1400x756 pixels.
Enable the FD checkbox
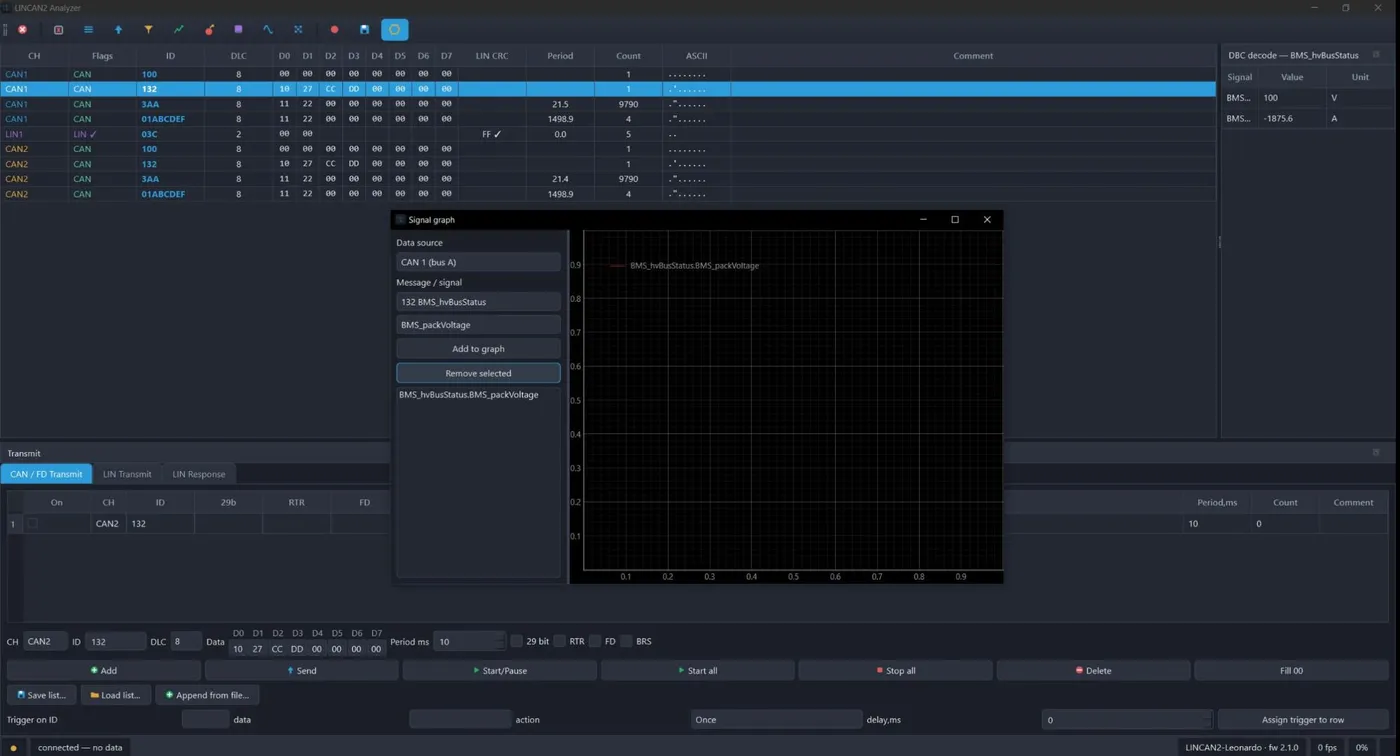coord(595,641)
